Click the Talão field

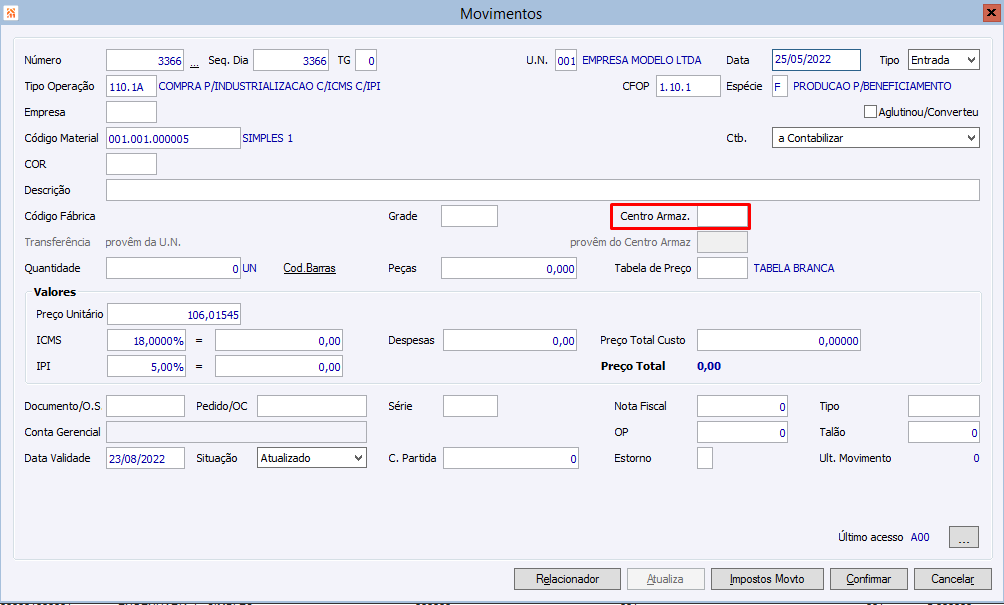coord(944,432)
